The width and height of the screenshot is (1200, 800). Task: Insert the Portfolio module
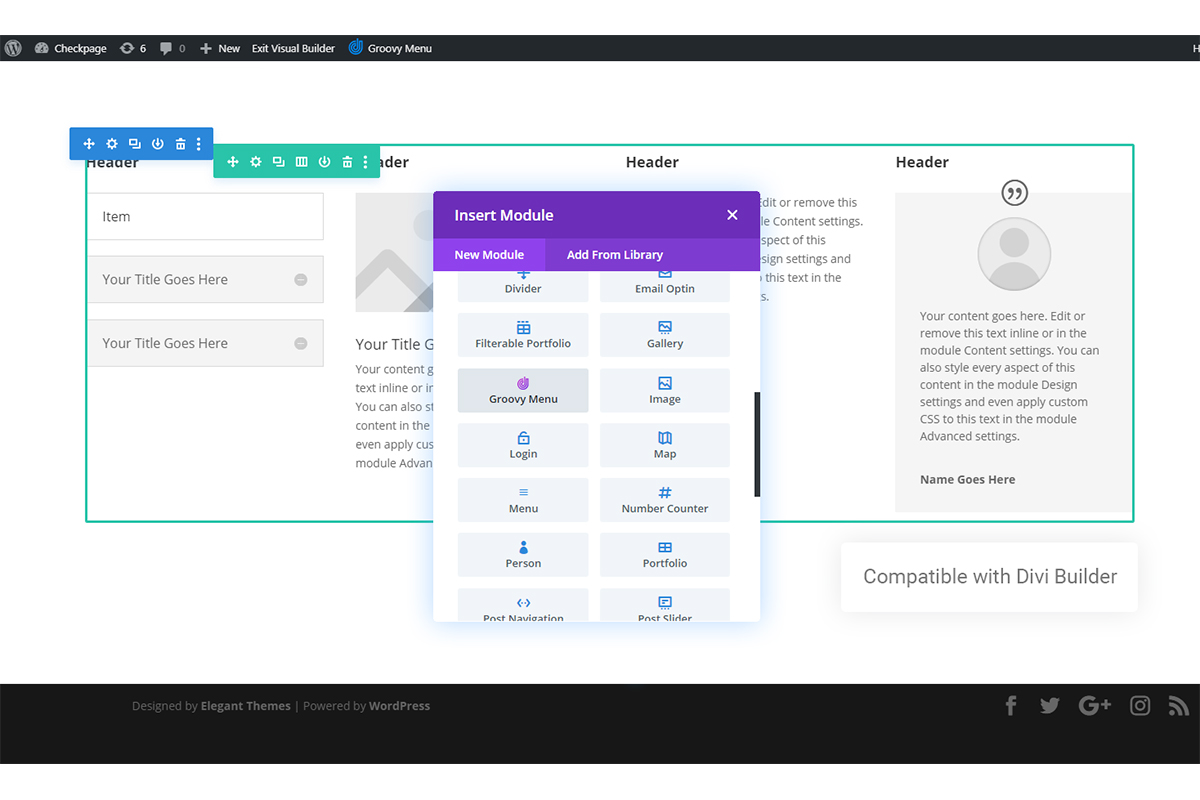665,555
